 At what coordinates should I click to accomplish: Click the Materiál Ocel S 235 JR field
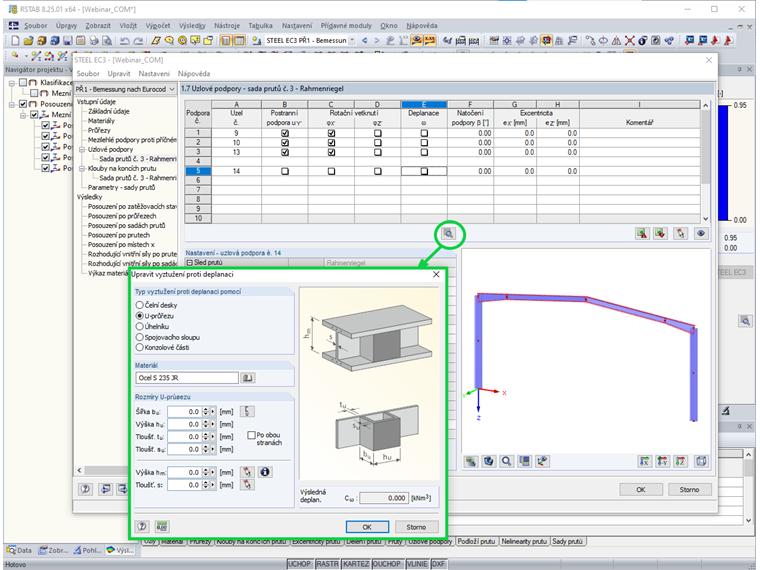point(187,378)
